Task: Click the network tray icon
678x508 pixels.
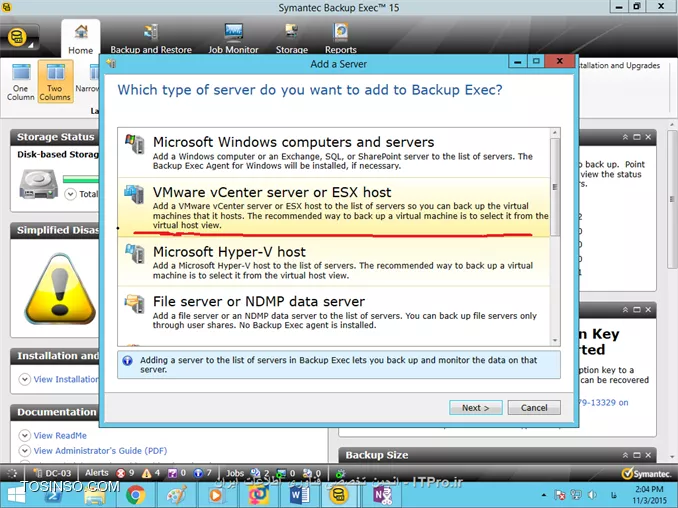Action: [x=576, y=495]
